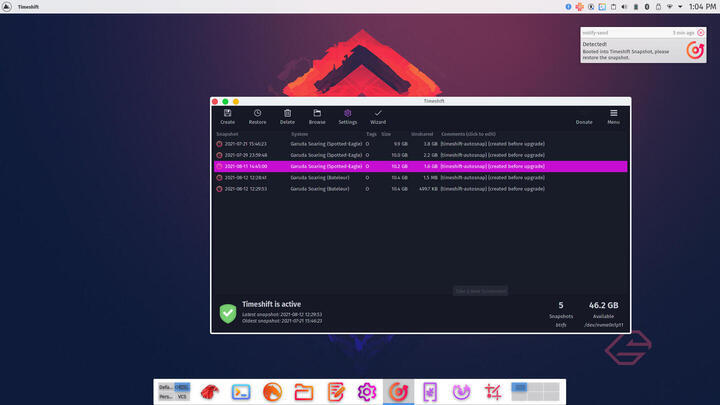Screen dimensions: 720x405
Task: Click the blue info tray icon
Action: [x=568, y=7]
